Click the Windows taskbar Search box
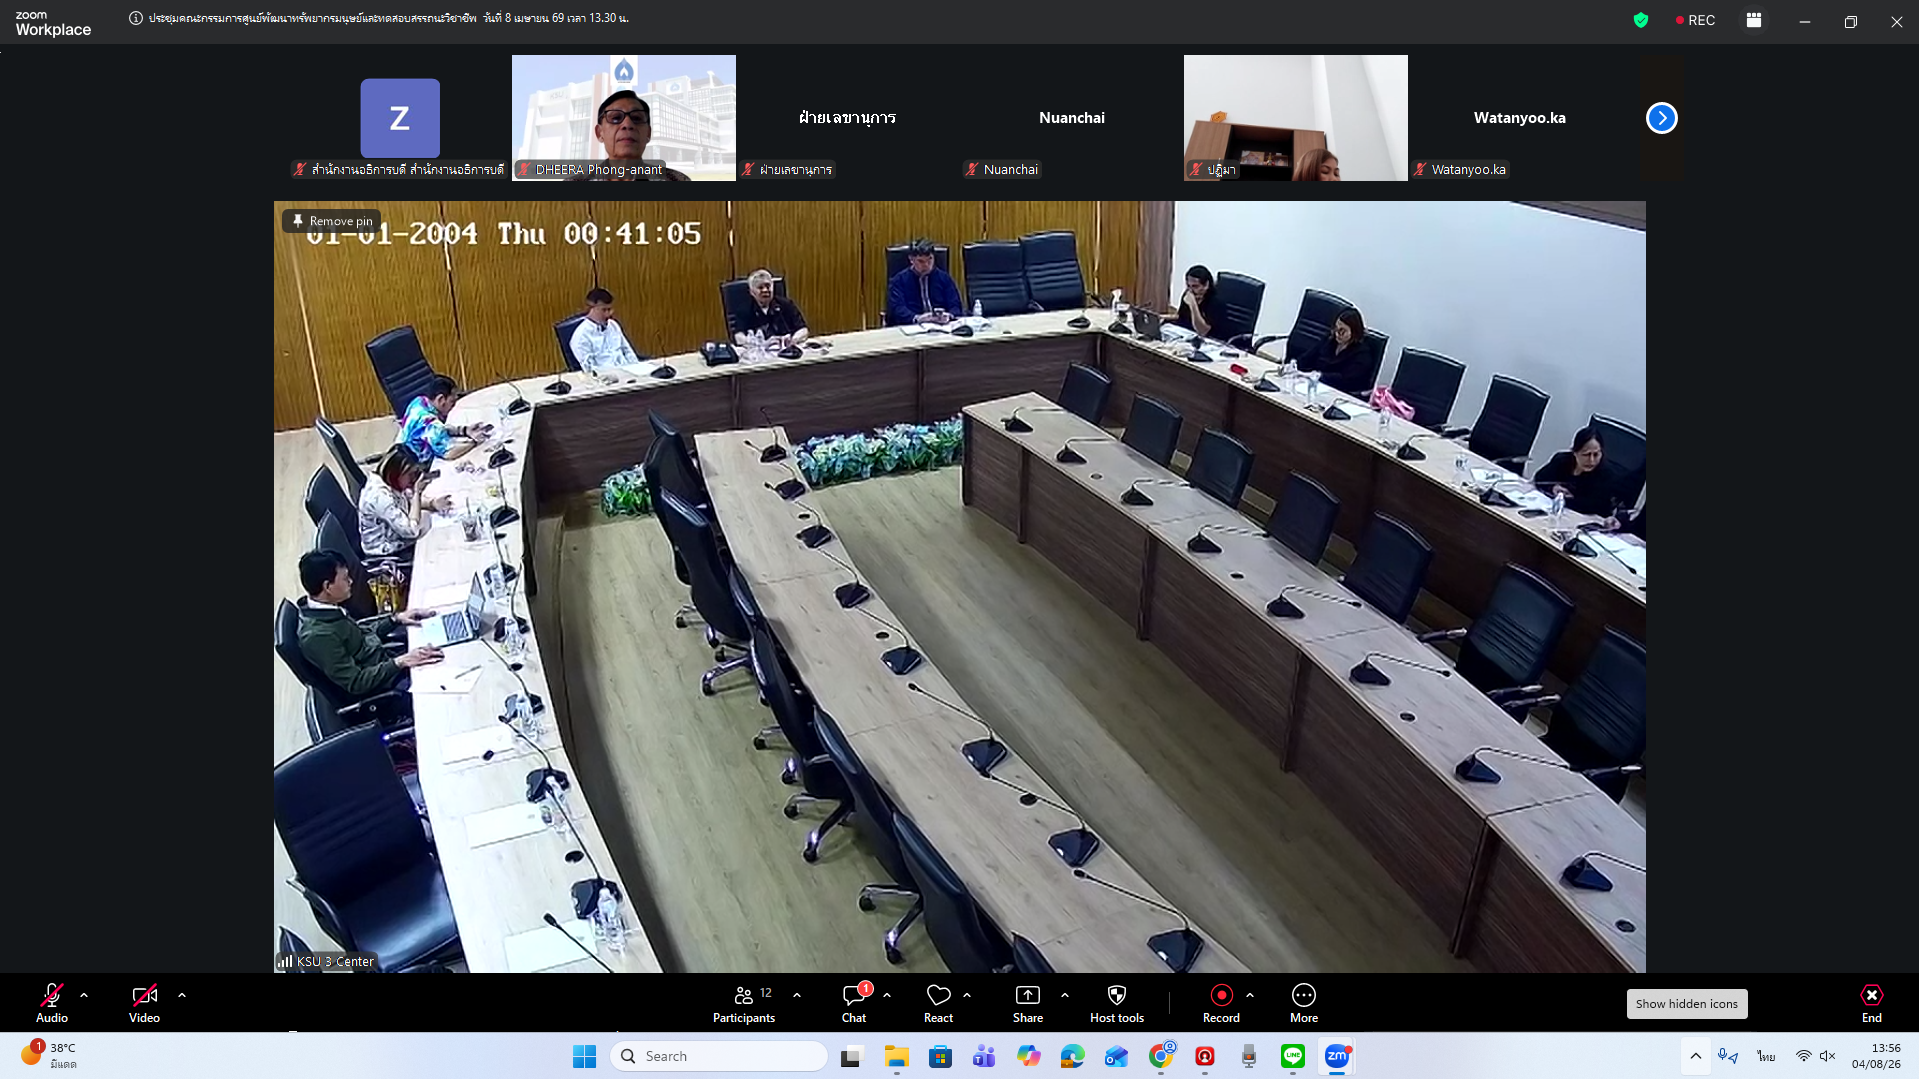This screenshot has height=1079, width=1919. tap(720, 1056)
